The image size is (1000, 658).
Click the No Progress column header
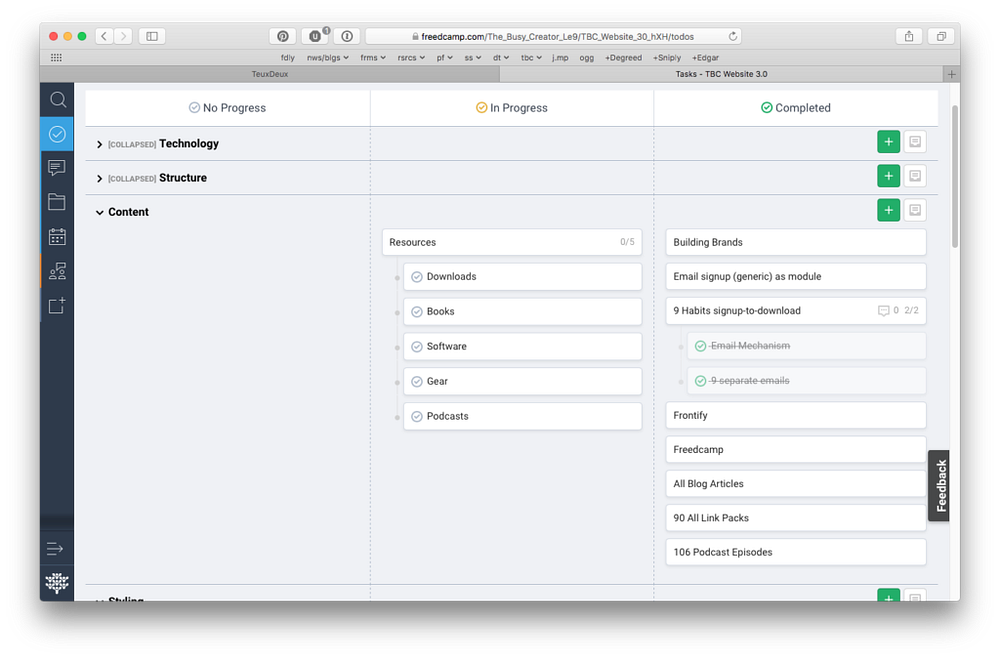(228, 108)
